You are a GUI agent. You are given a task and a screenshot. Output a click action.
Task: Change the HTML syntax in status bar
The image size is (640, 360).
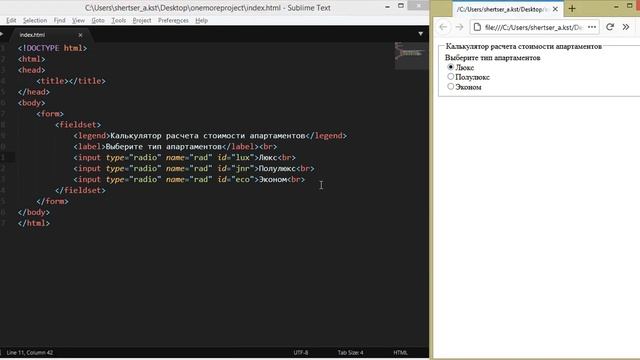point(400,353)
